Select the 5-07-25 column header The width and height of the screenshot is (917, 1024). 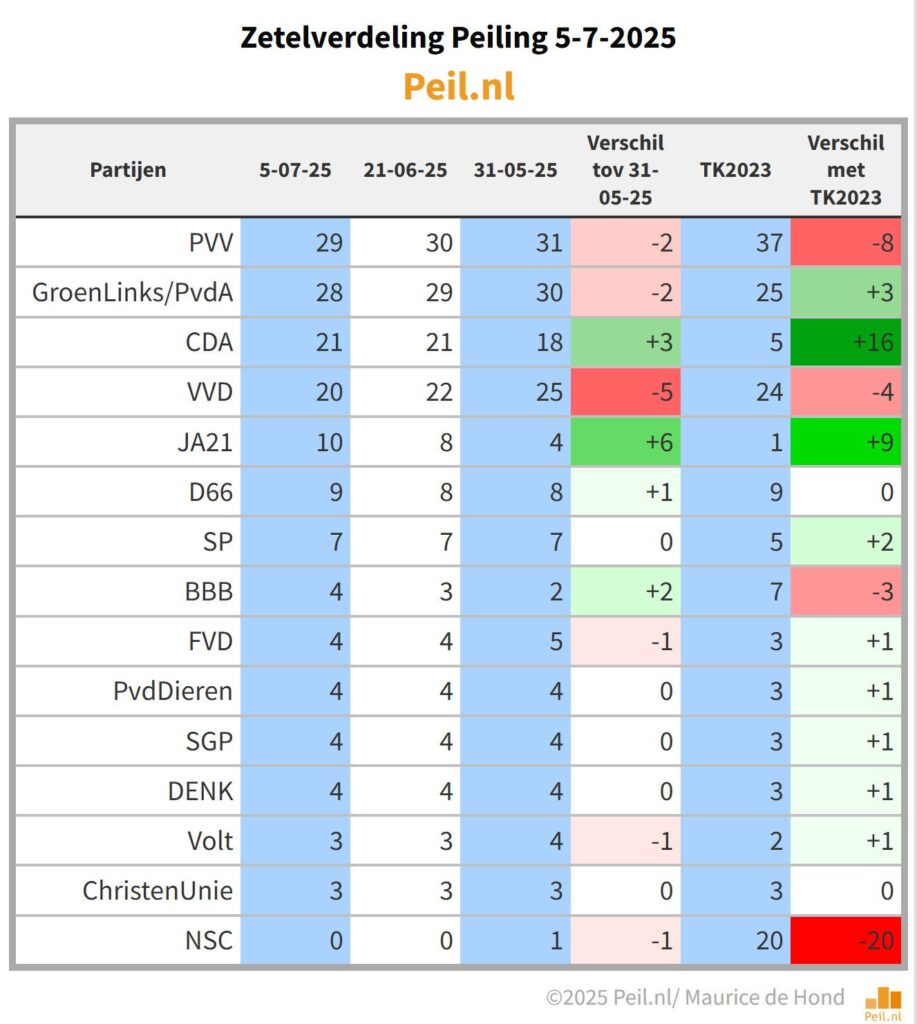click(295, 169)
